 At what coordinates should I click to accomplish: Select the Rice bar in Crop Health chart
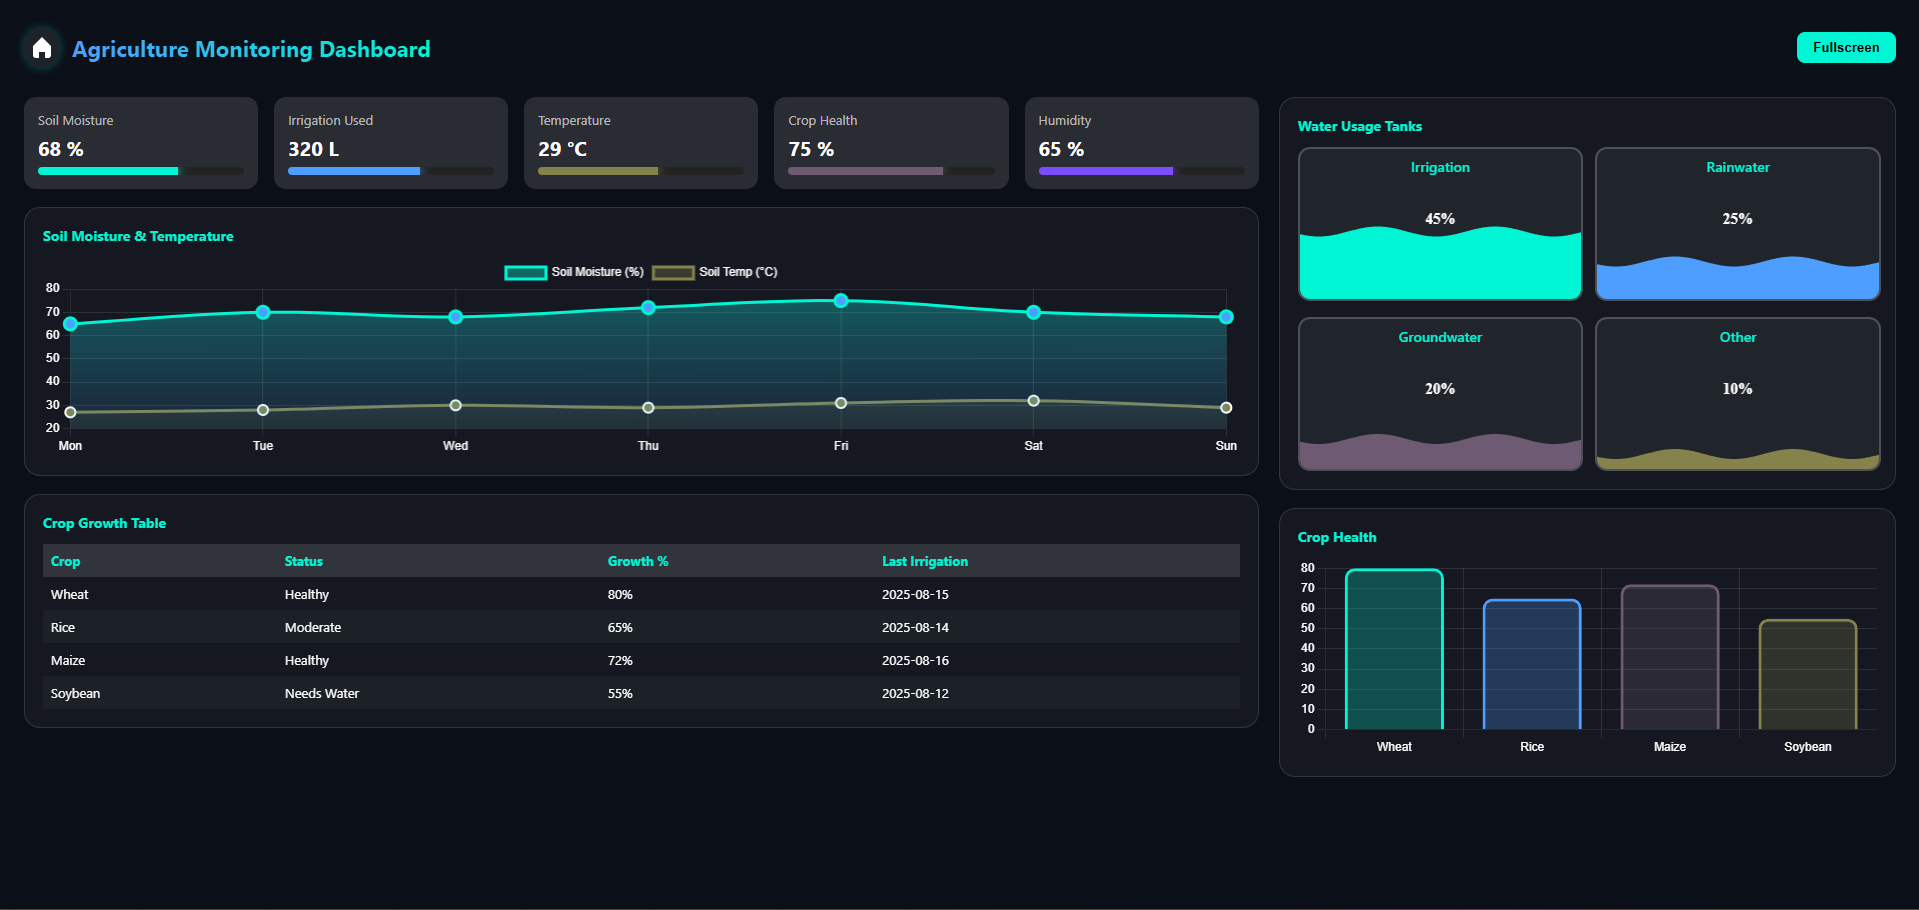[x=1531, y=664]
